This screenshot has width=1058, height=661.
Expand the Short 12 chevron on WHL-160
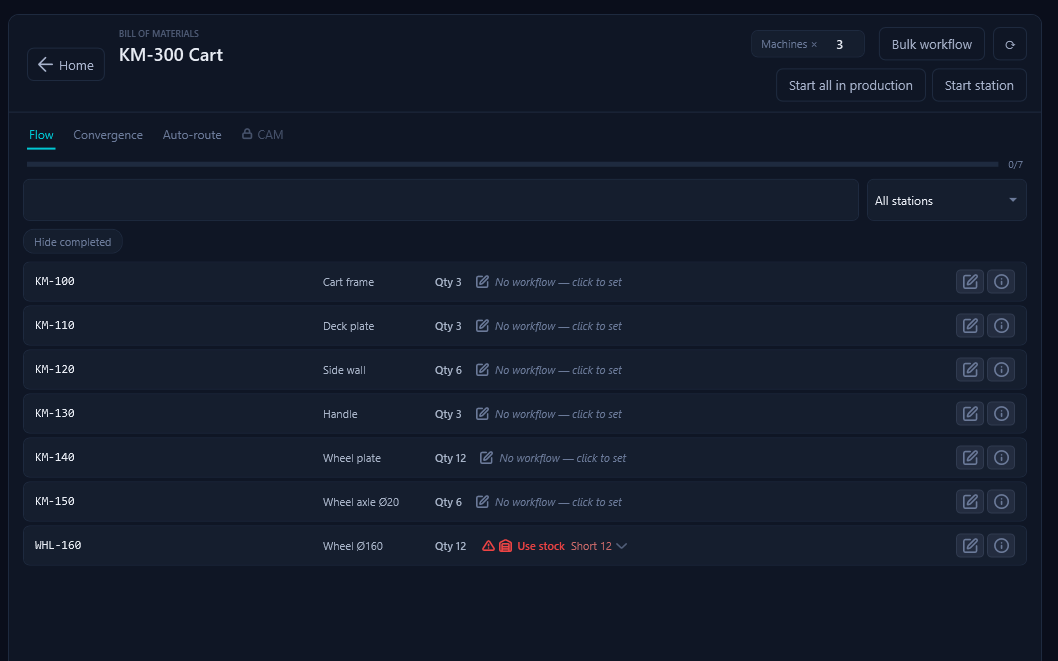pos(621,546)
